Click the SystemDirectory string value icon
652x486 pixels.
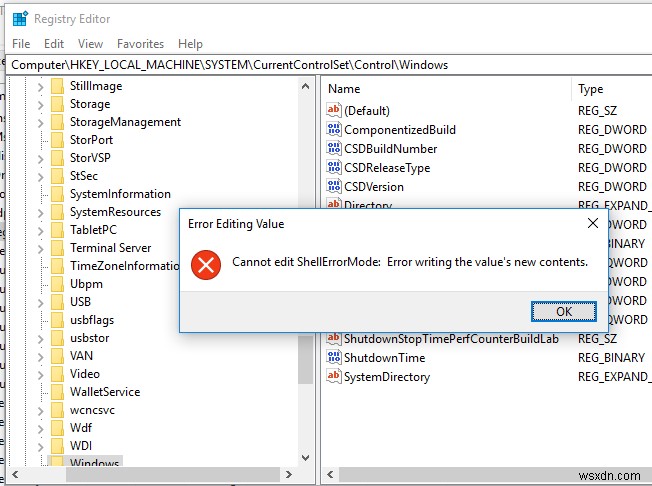click(333, 377)
